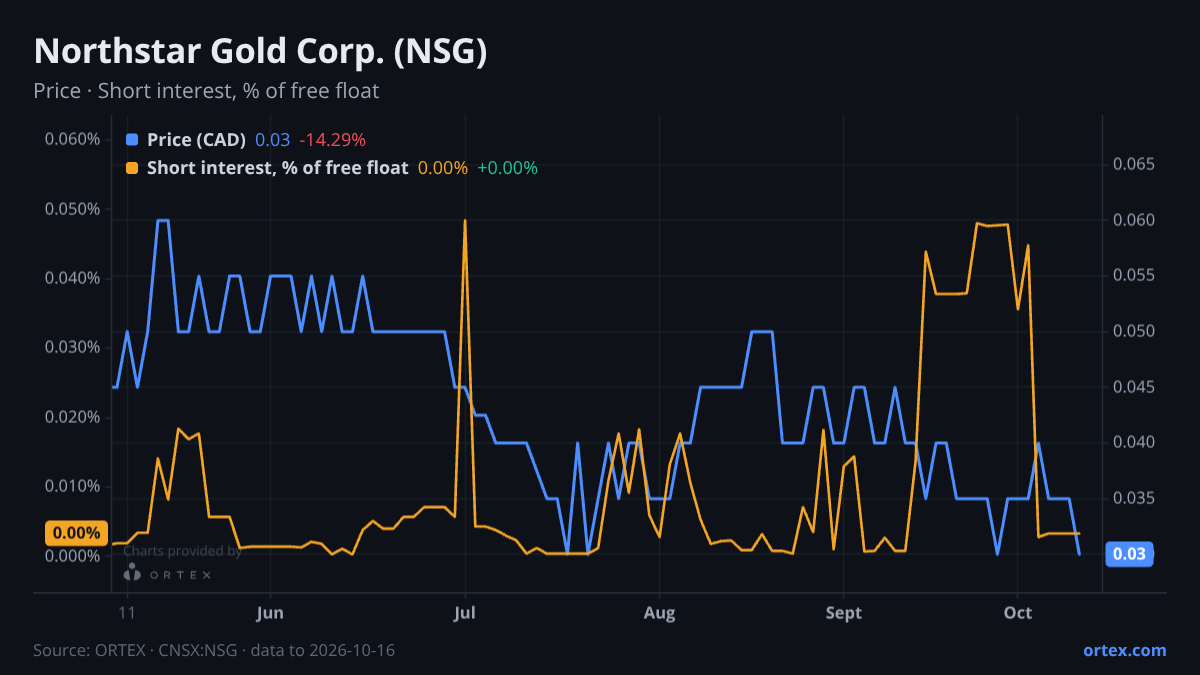The height and width of the screenshot is (675, 1200).
Task: Select the 0.00% orange axis tag
Action: [75, 533]
